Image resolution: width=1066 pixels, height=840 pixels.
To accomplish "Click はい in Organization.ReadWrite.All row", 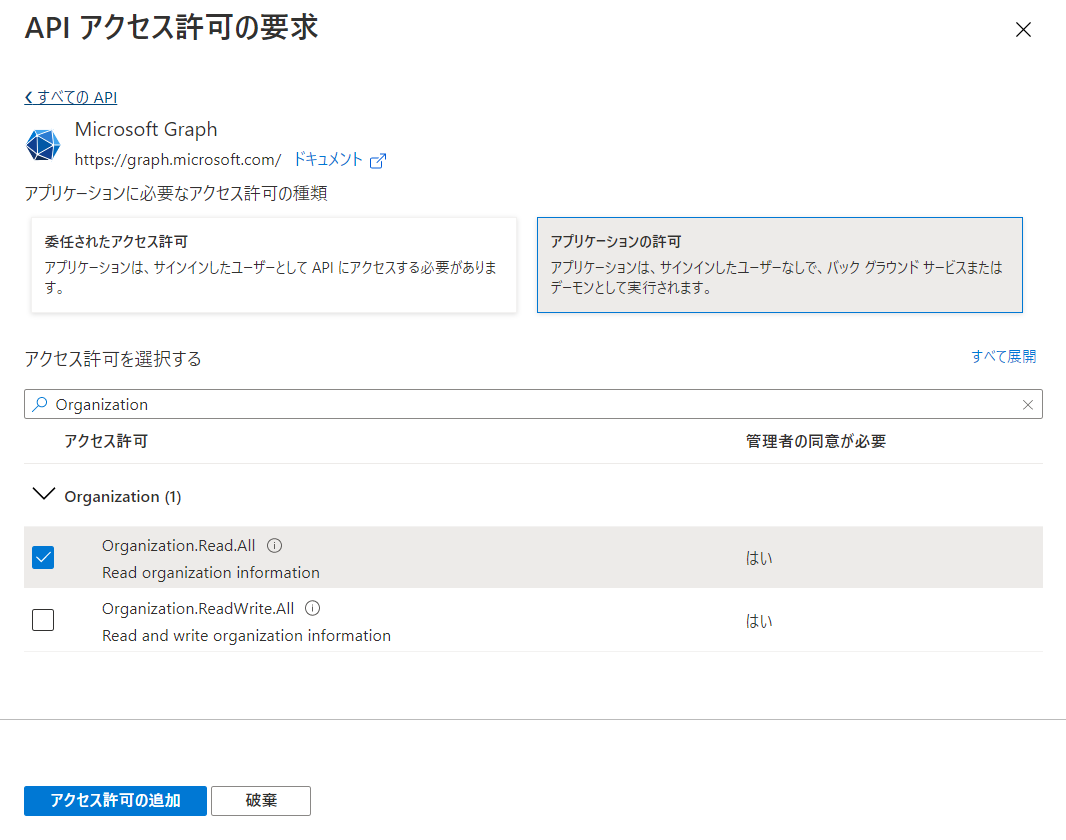I will click(x=759, y=621).
